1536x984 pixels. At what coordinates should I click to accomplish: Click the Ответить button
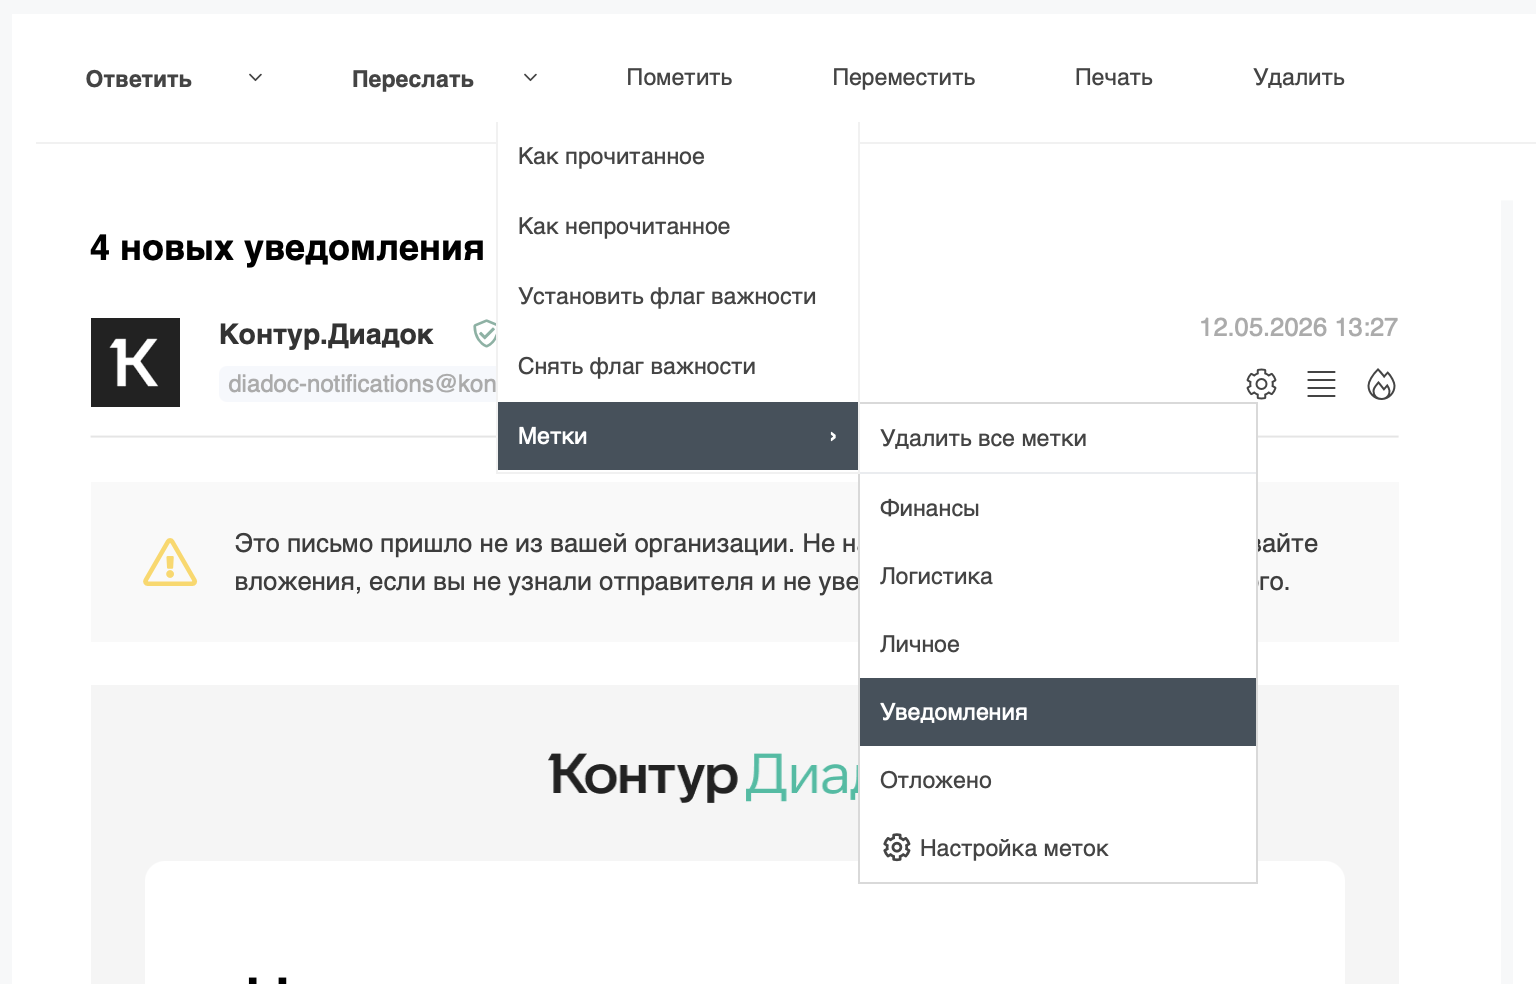tap(139, 79)
